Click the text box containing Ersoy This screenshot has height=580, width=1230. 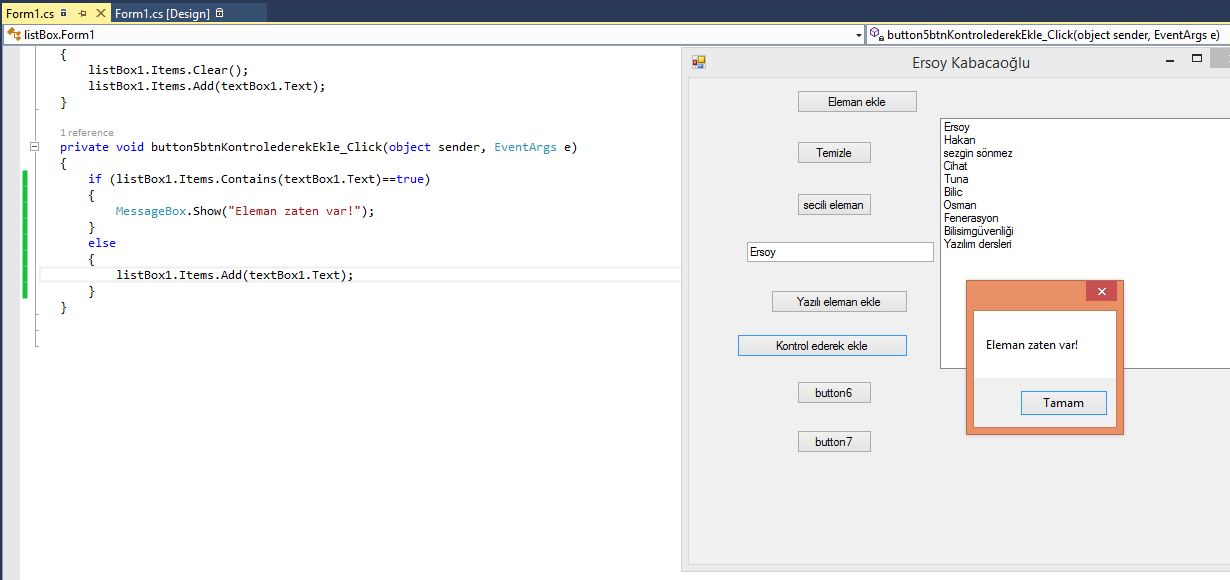[840, 252]
